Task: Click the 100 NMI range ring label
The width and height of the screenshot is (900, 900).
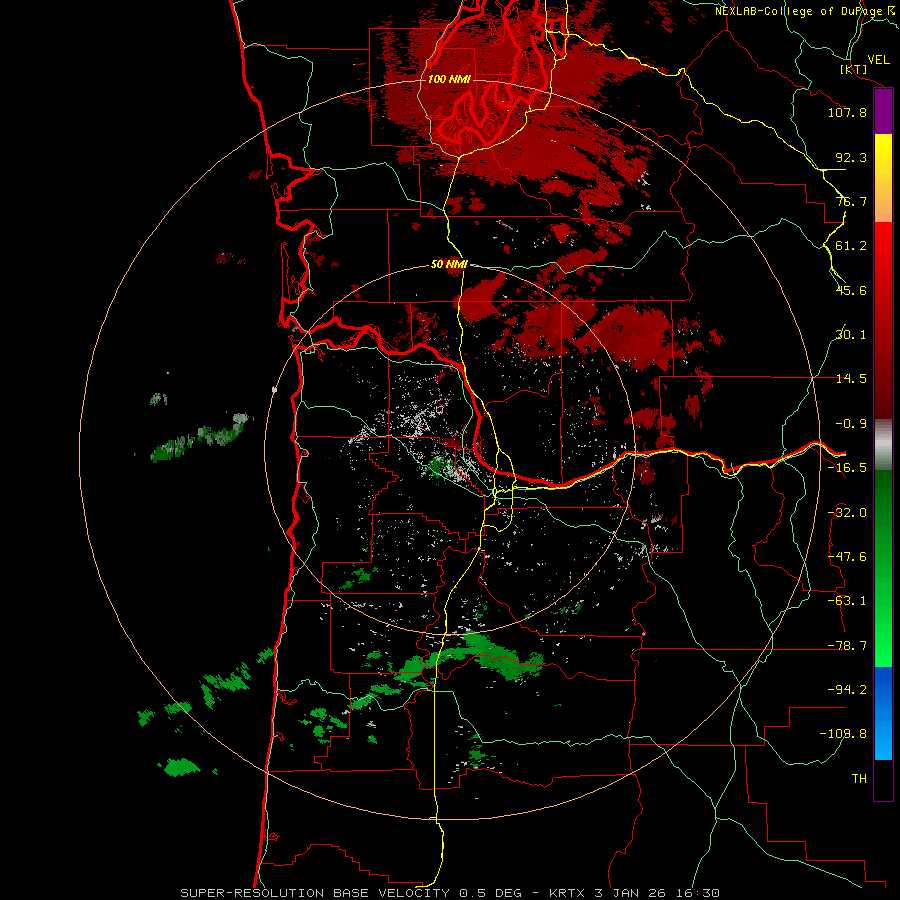Action: click(449, 79)
